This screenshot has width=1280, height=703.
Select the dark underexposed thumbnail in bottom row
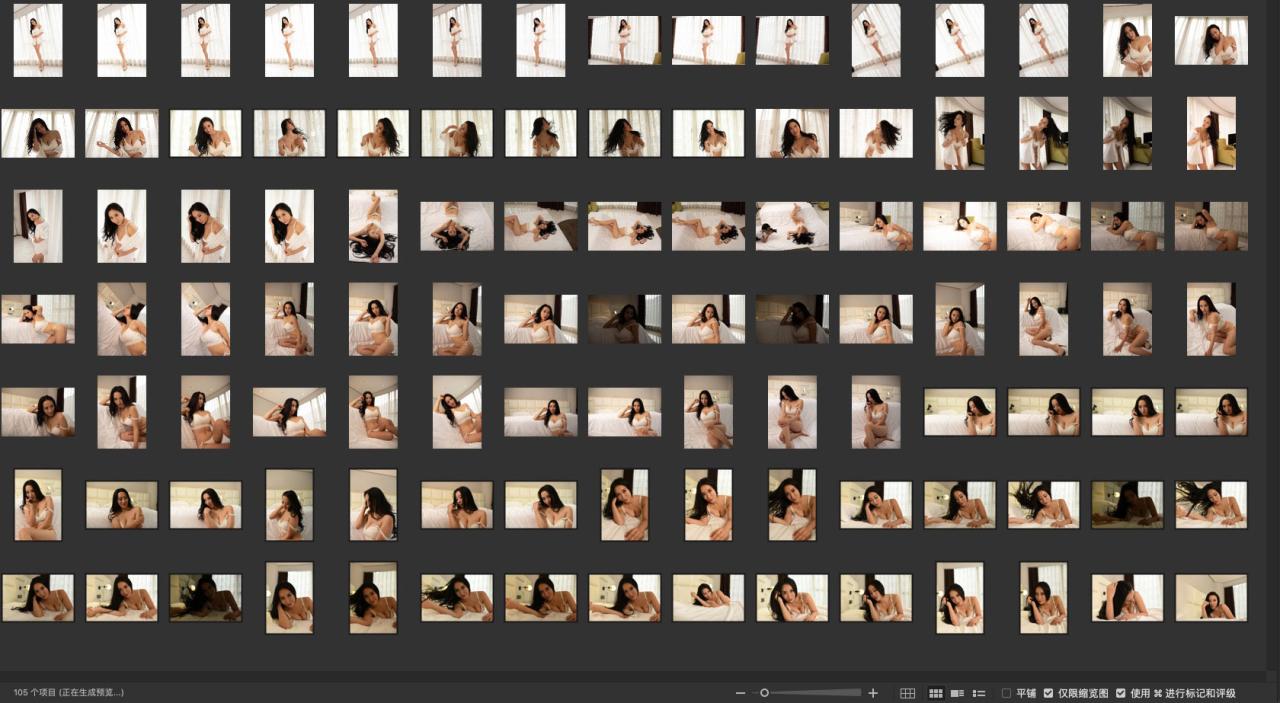(205, 598)
